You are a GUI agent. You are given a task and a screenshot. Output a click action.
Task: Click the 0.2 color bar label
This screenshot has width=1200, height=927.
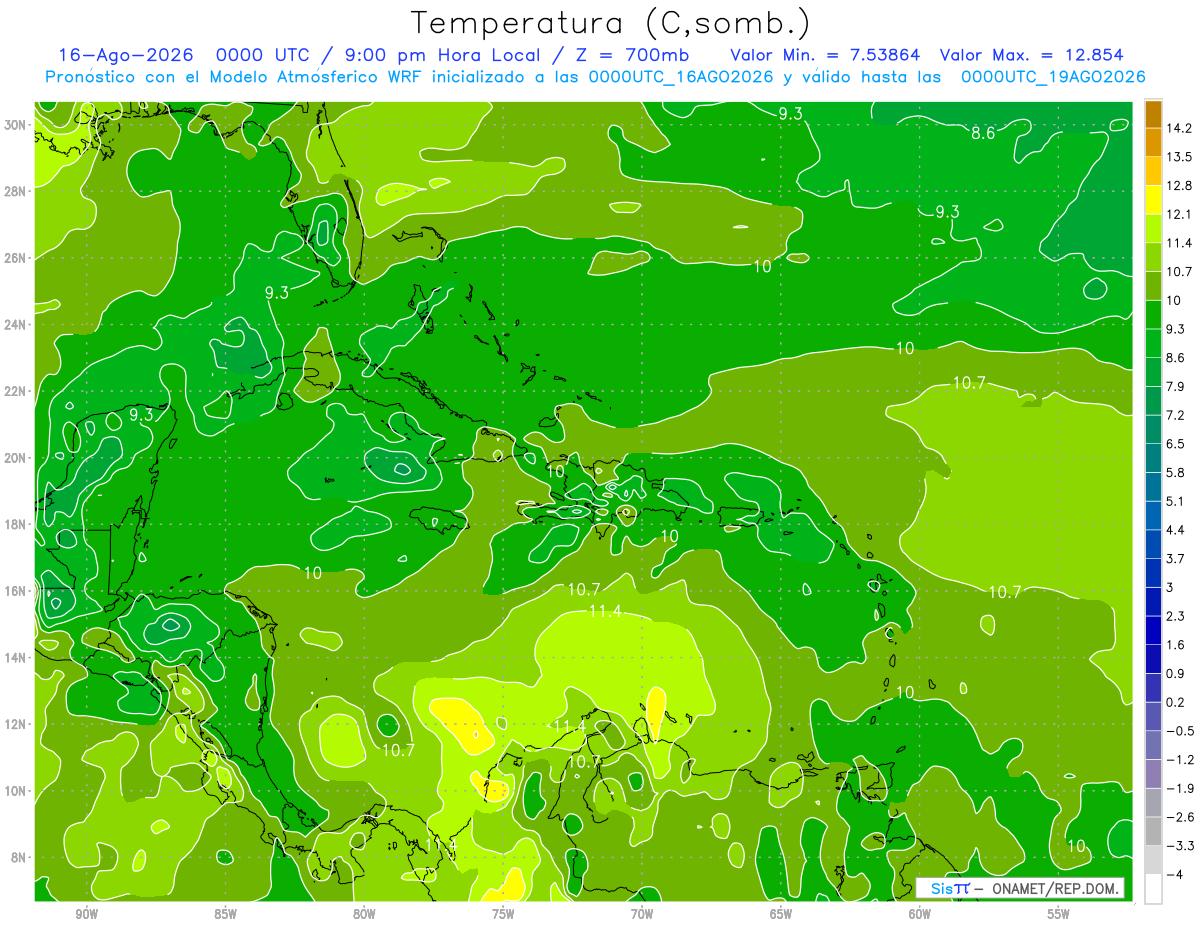coord(1176,702)
